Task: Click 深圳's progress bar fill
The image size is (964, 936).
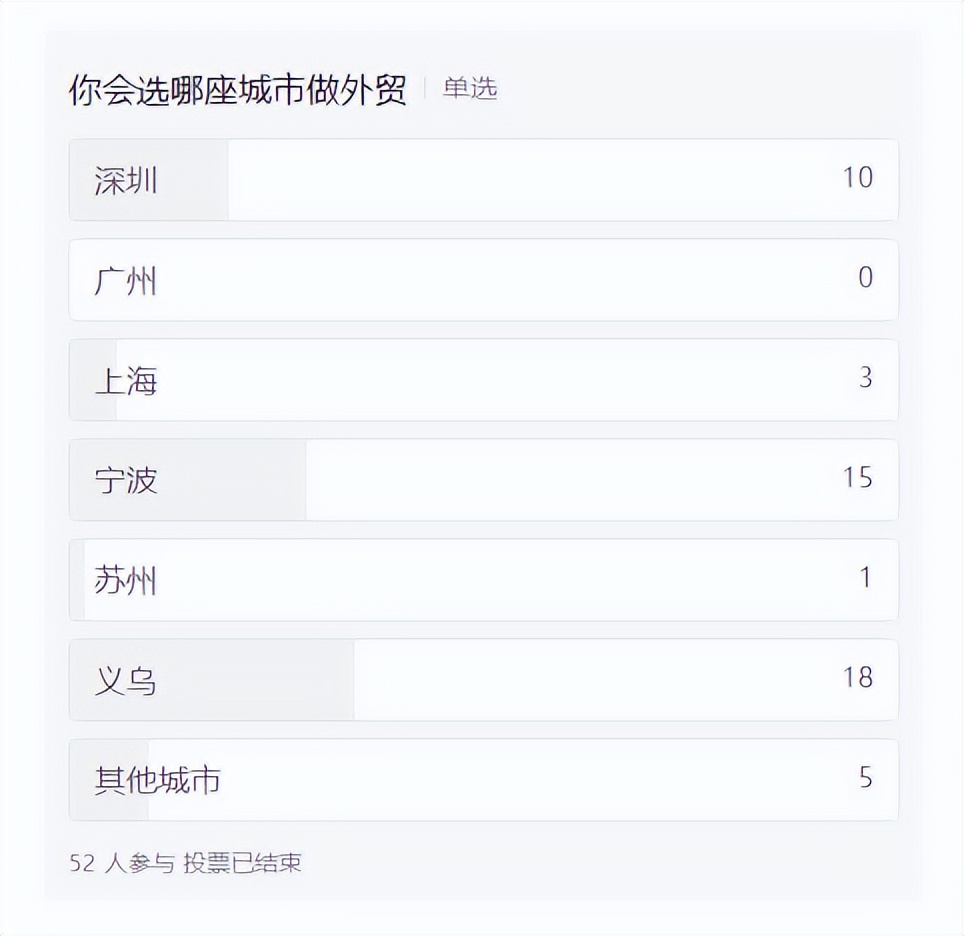Action: click(x=150, y=181)
